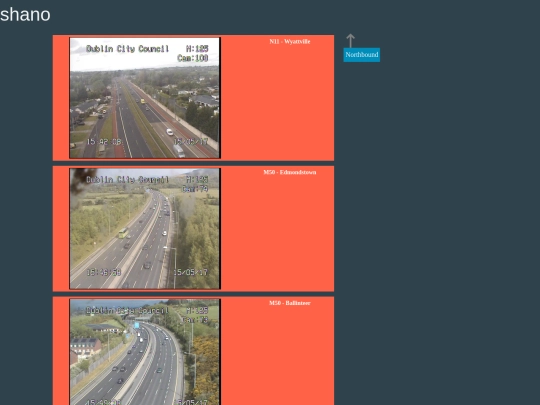Click the up arrow icon above Northbound
Viewport: 540px width, 405px height.
coord(351,41)
